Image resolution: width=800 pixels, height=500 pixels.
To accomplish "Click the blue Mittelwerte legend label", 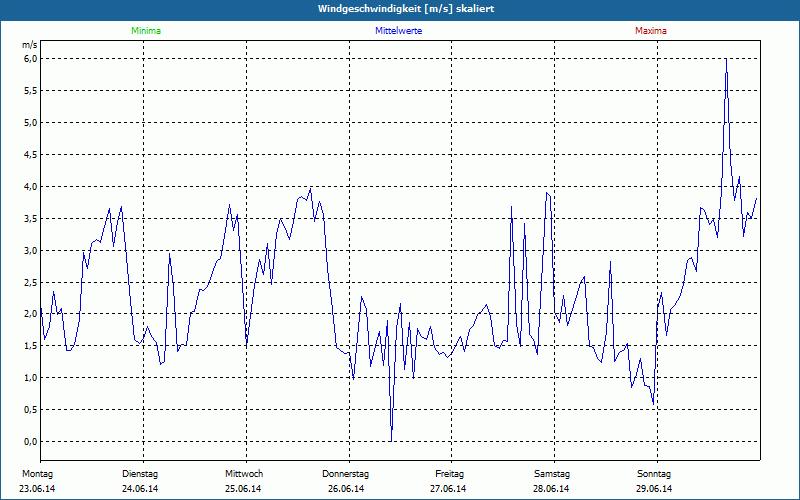I will pyautogui.click(x=398, y=31).
